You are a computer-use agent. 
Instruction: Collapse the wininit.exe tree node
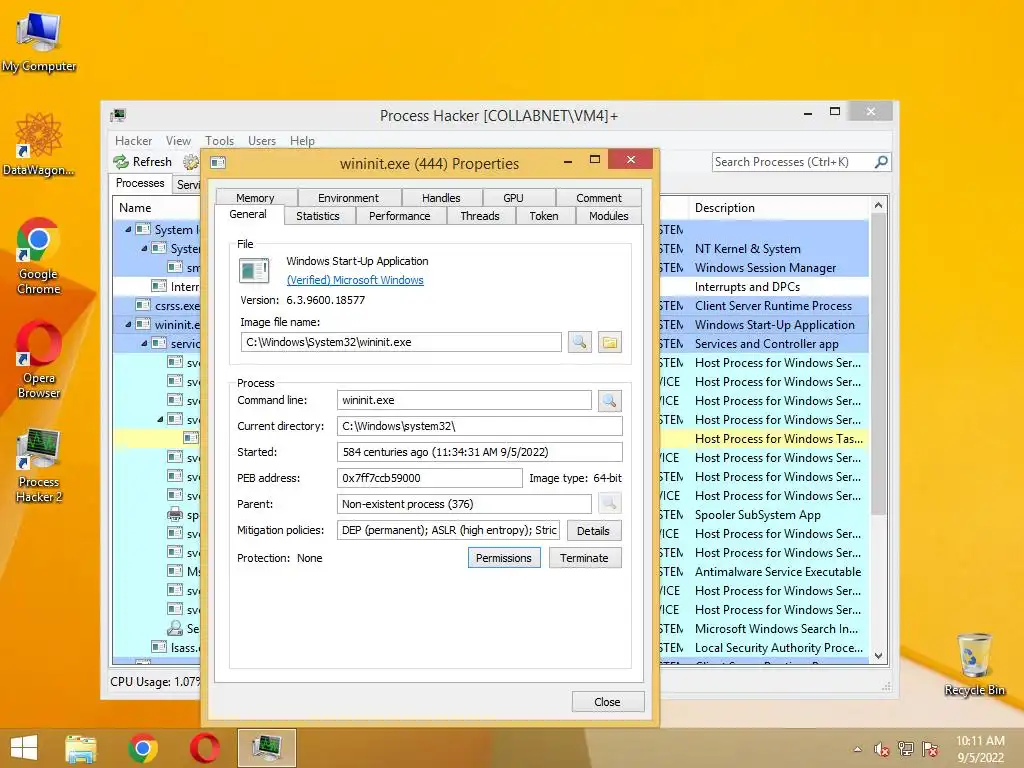pos(128,324)
